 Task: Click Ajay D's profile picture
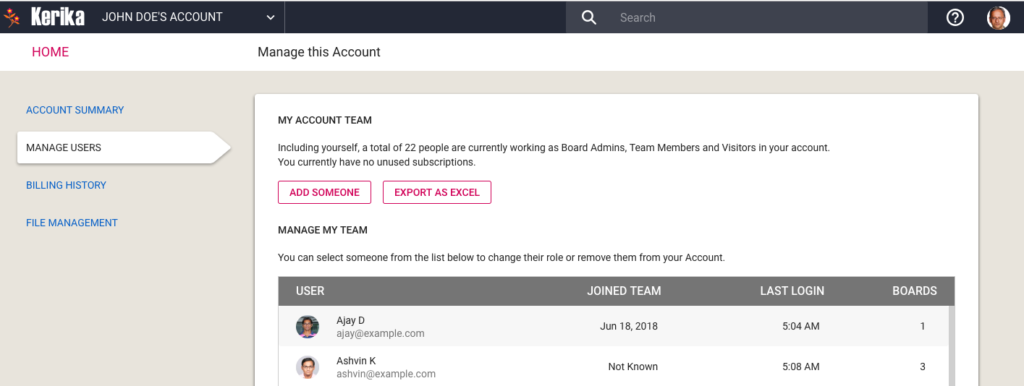(308, 327)
